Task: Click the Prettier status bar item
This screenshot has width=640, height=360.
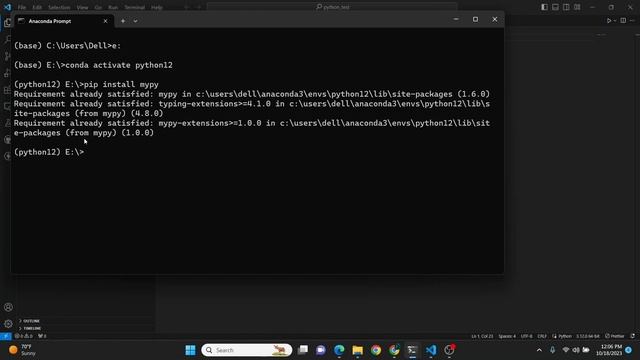Action: coord(615,336)
